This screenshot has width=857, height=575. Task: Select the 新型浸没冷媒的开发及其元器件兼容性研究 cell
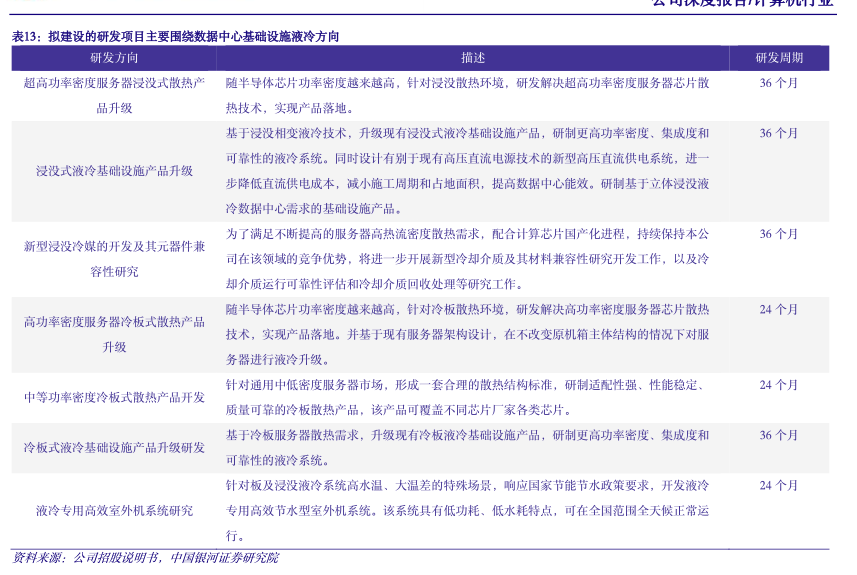(x=114, y=258)
